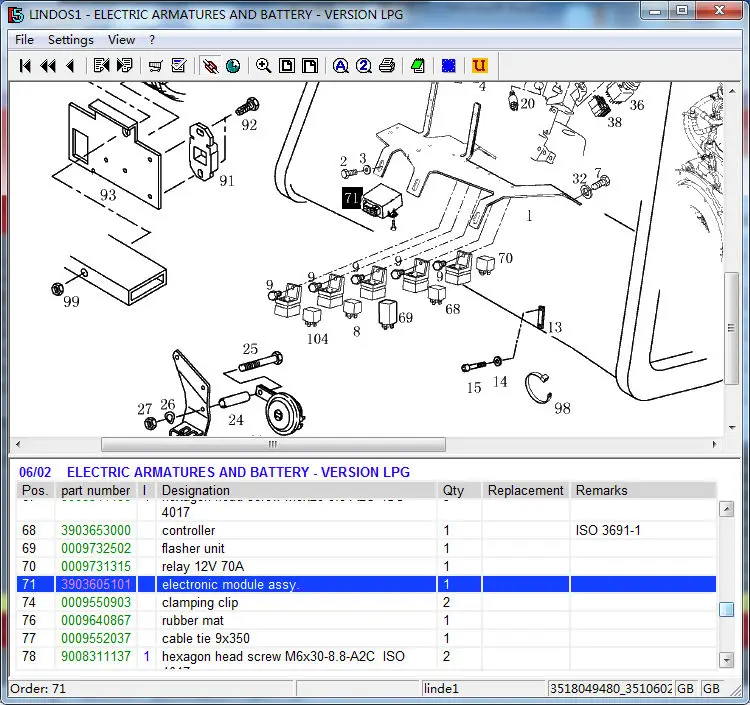The height and width of the screenshot is (705, 750).
Task: Select the 'rubber mat' designation
Action: pos(193,620)
